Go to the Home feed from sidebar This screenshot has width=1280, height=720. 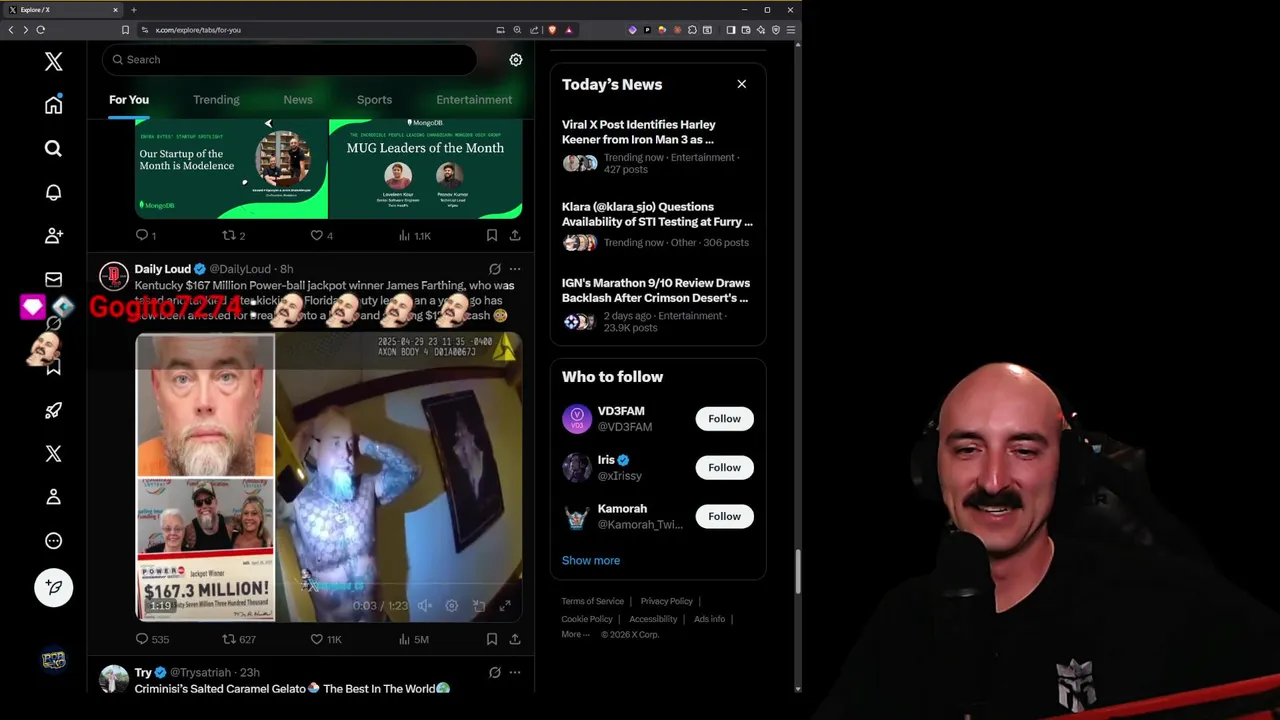[54, 105]
